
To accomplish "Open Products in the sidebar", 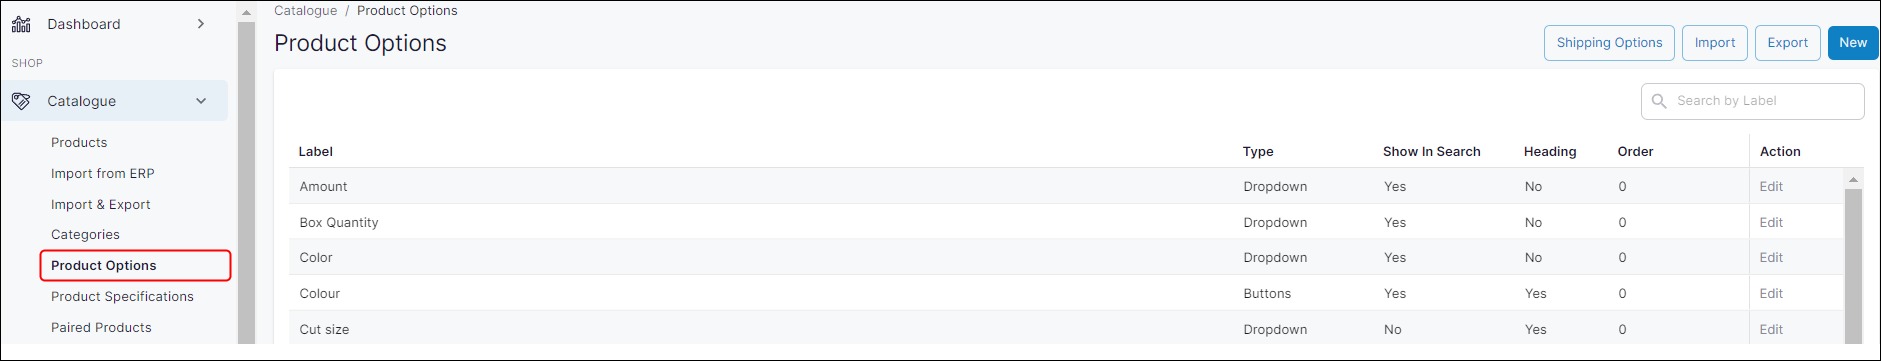I will click(x=79, y=143).
